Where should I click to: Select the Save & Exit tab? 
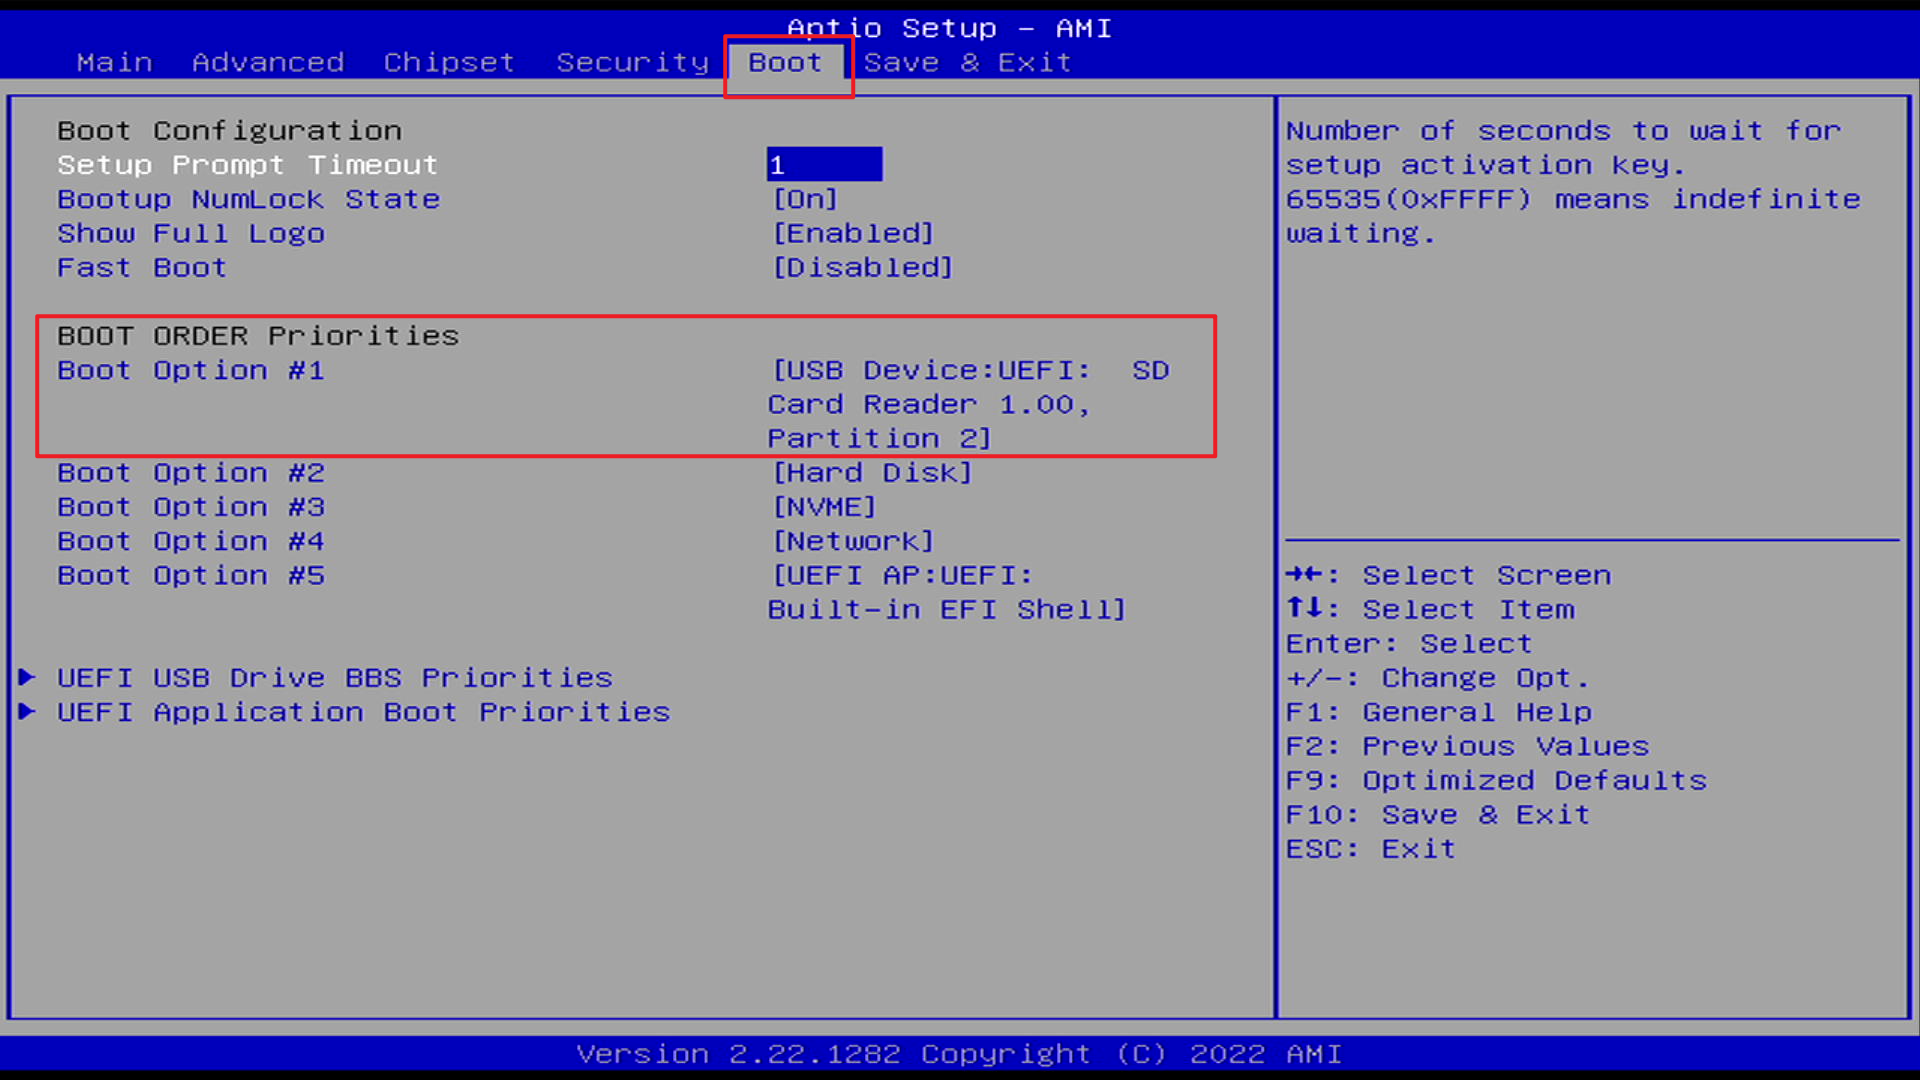(967, 62)
